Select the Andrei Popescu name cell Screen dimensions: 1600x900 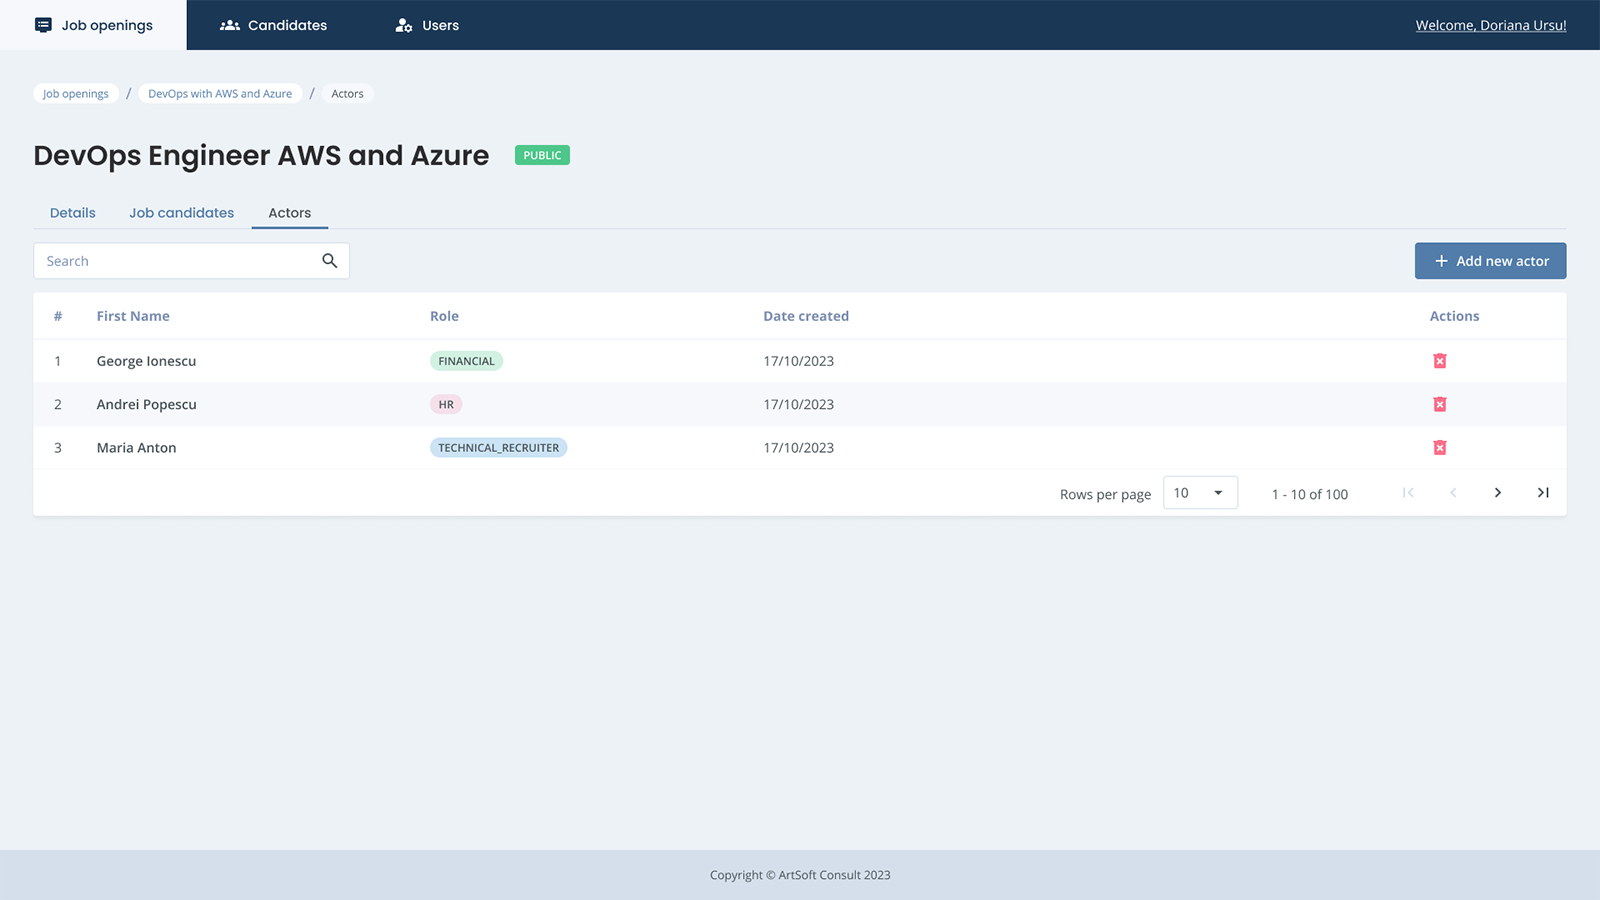tap(147, 404)
